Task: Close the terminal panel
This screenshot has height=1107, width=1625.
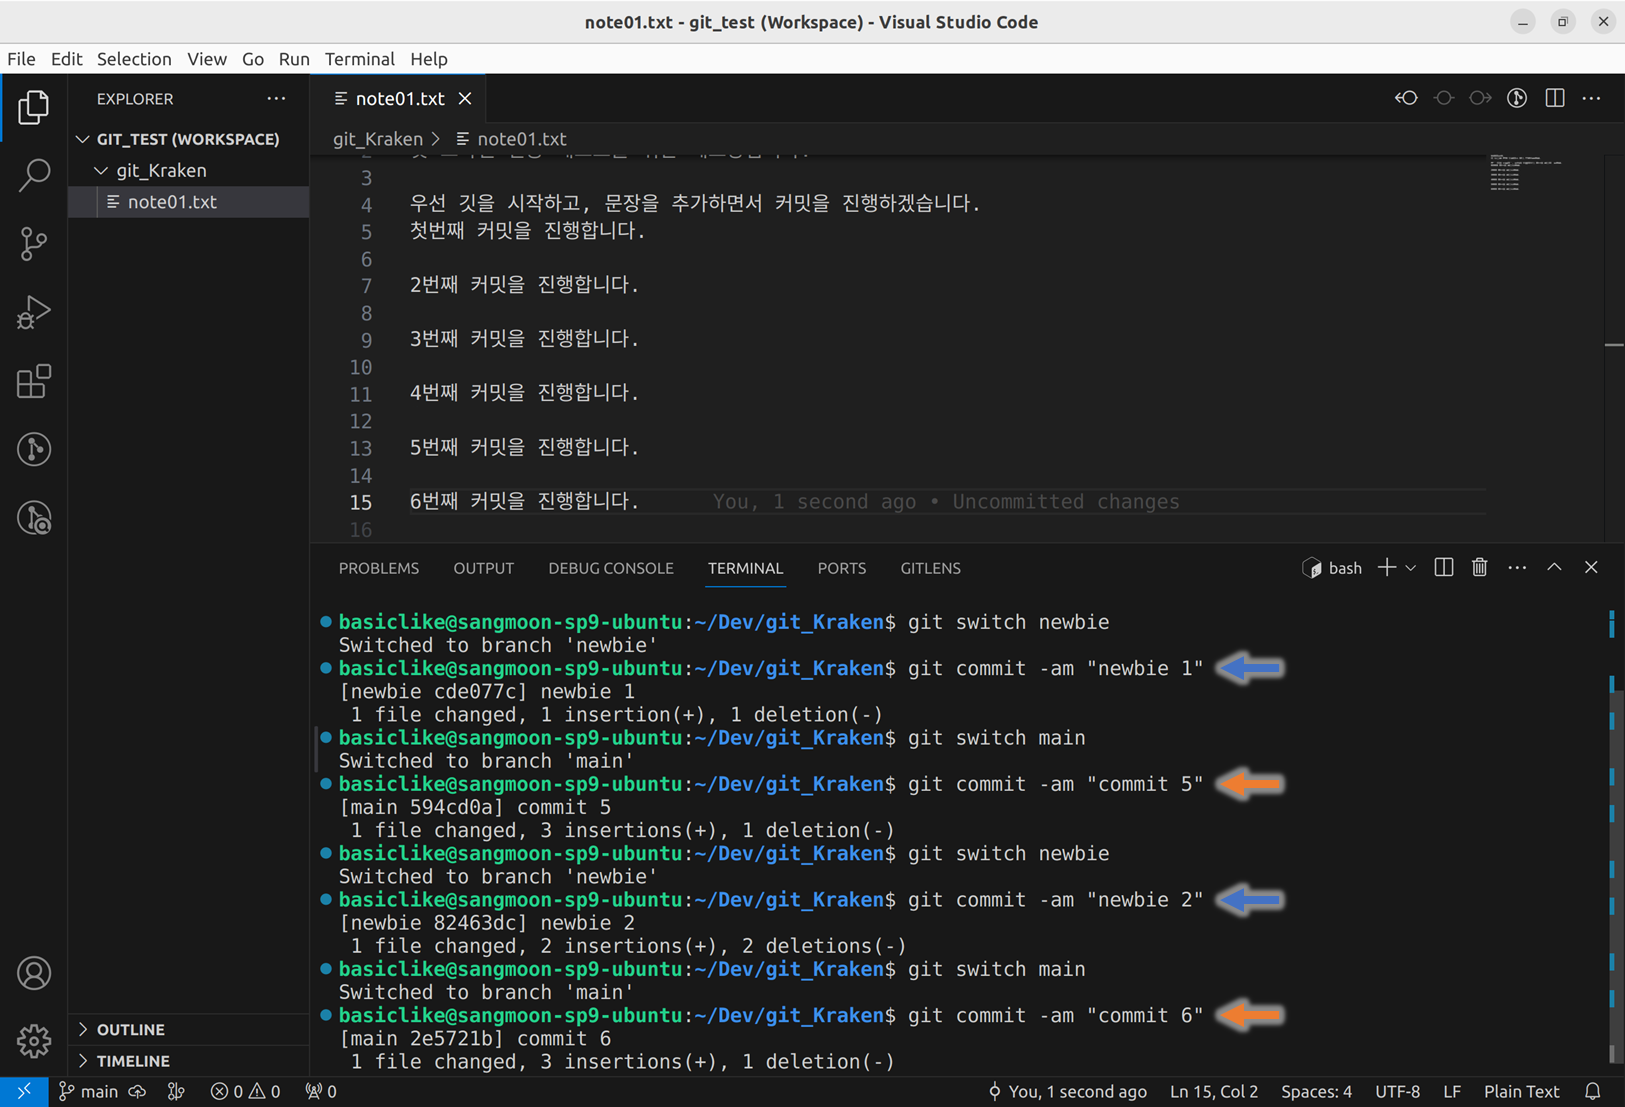Action: [1591, 567]
